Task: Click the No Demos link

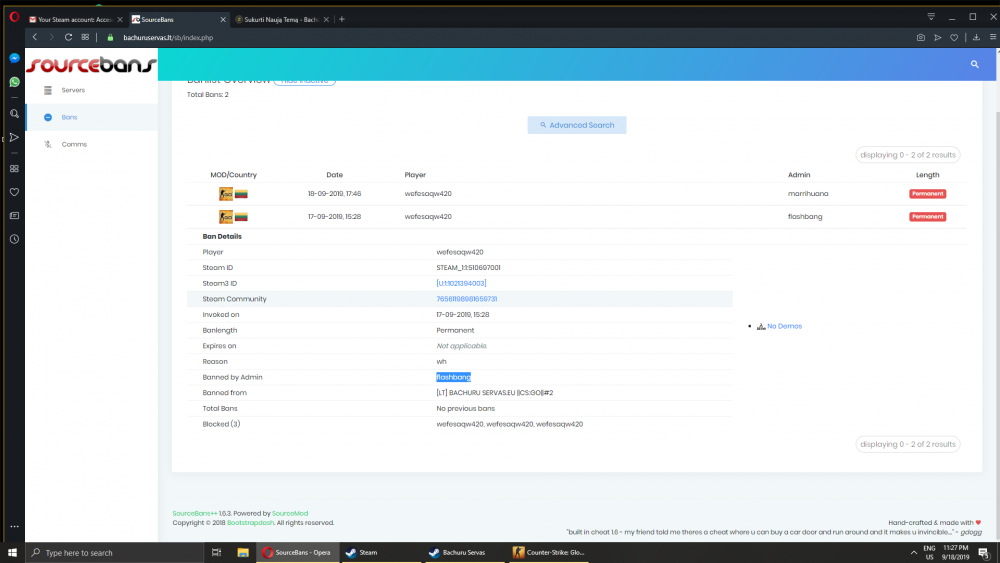Action: [784, 326]
